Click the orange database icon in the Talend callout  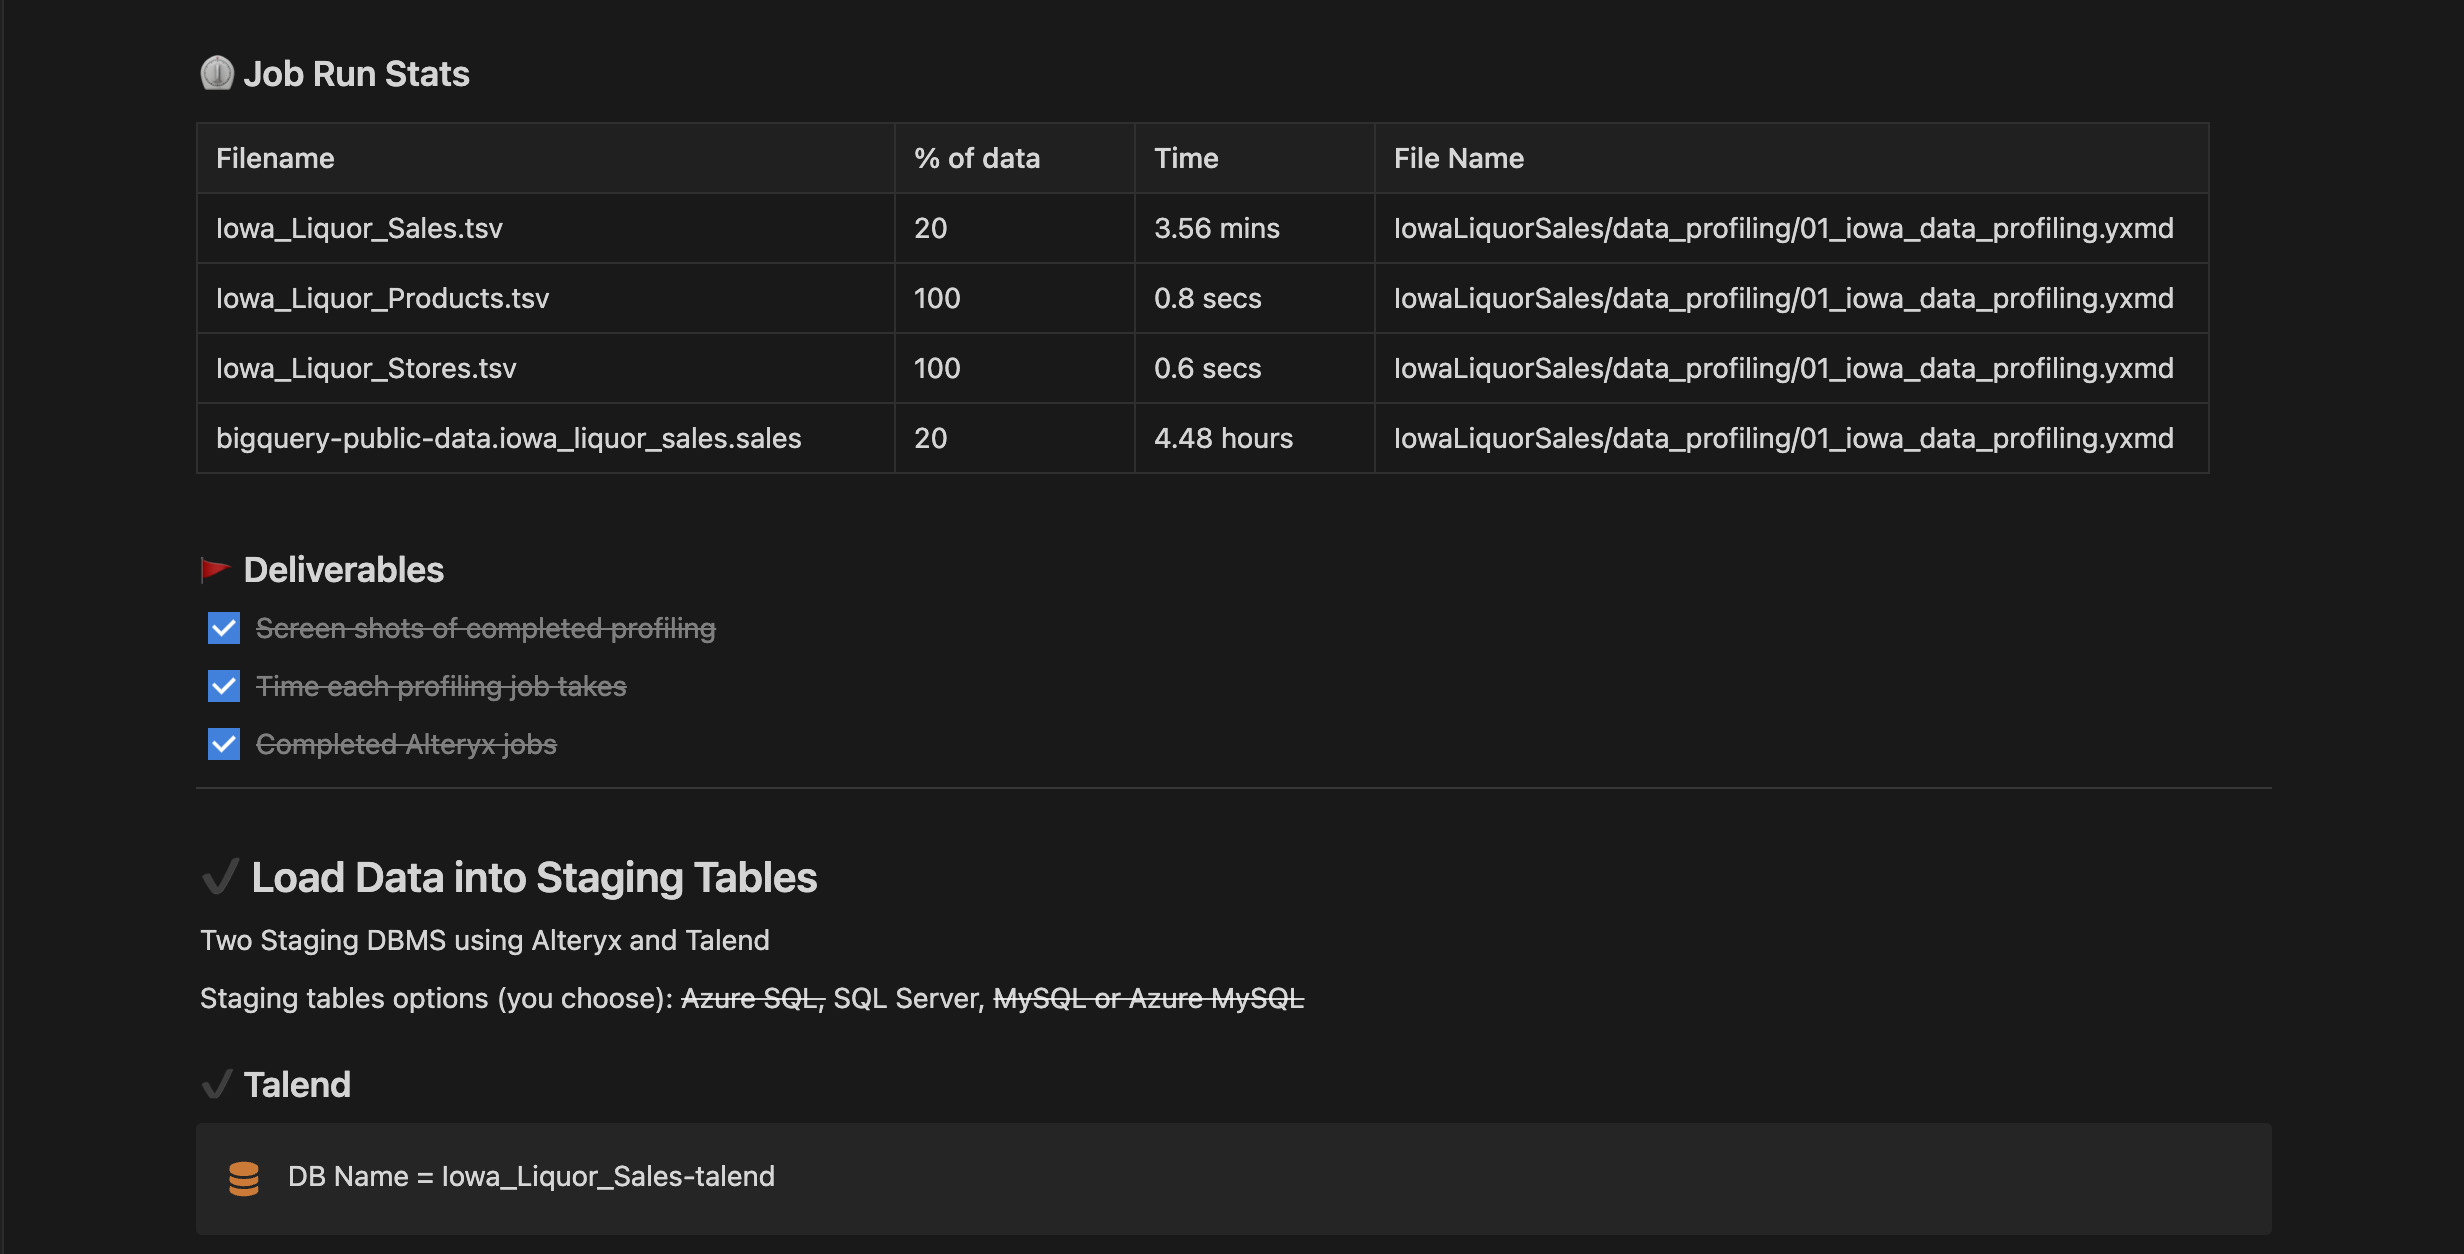(x=245, y=1178)
